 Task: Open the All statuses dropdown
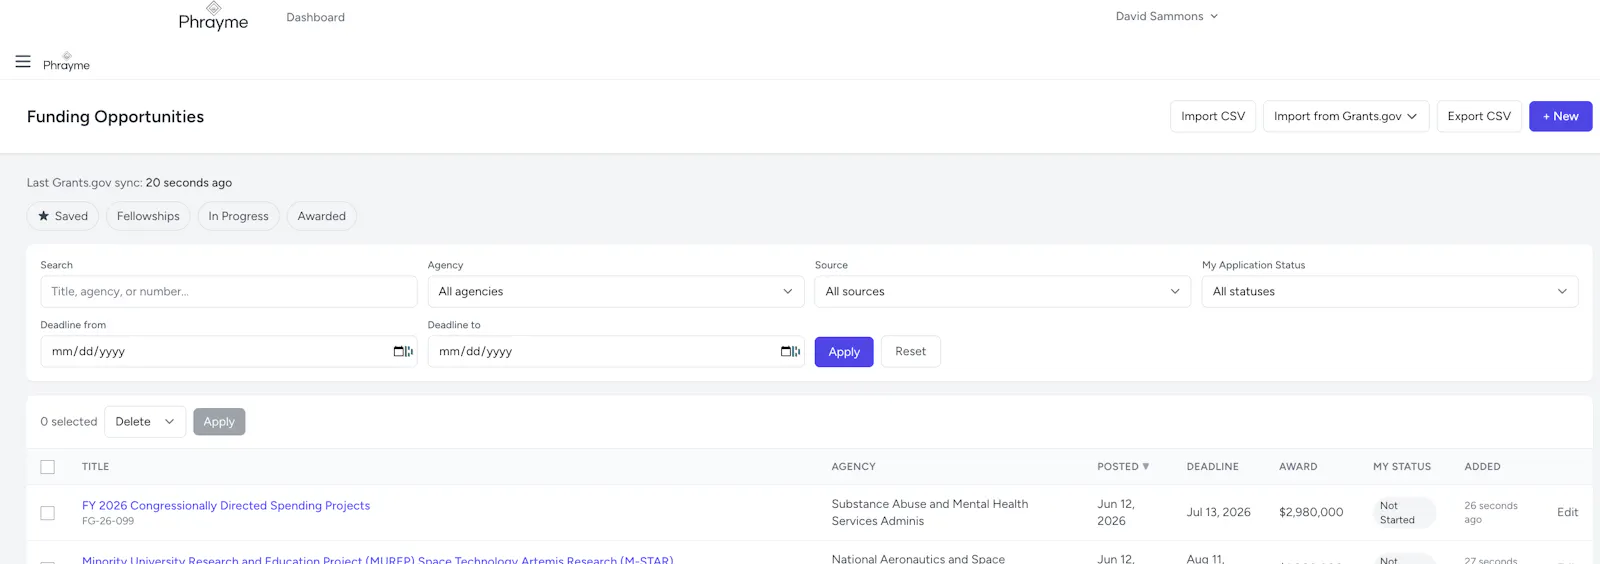pos(1390,292)
